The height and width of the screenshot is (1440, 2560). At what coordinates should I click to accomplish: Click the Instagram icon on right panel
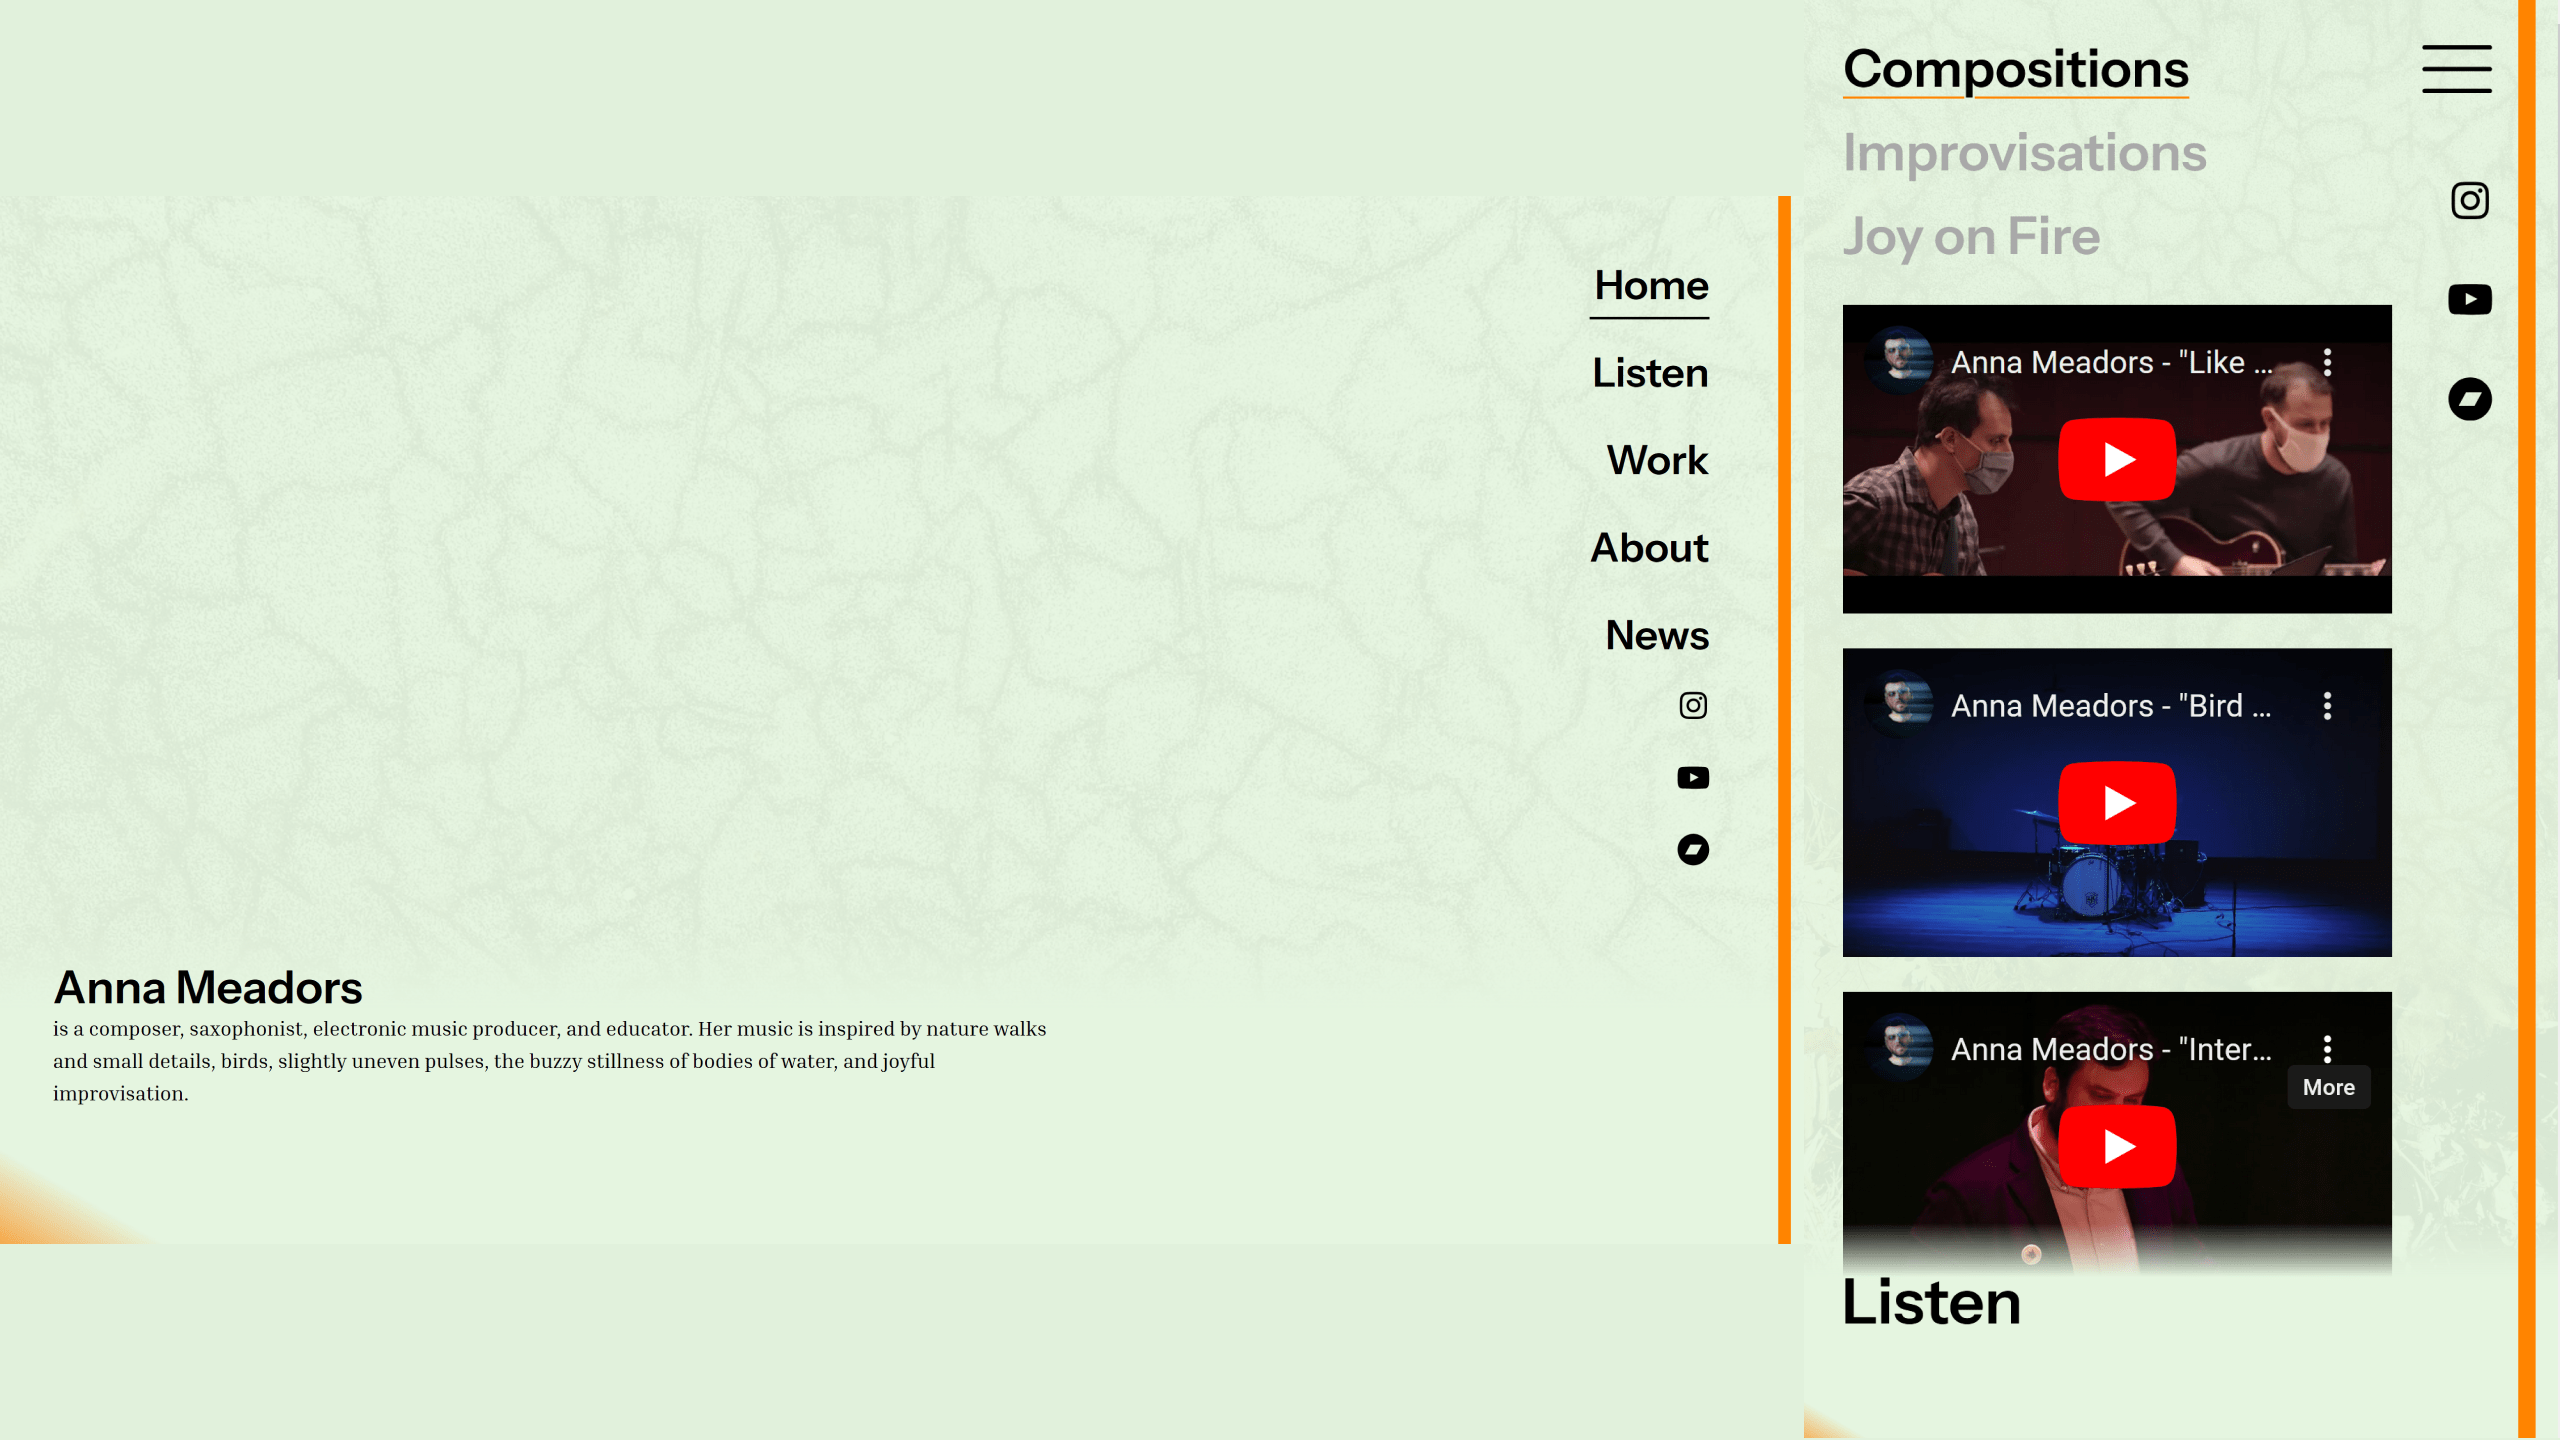coord(2469,199)
